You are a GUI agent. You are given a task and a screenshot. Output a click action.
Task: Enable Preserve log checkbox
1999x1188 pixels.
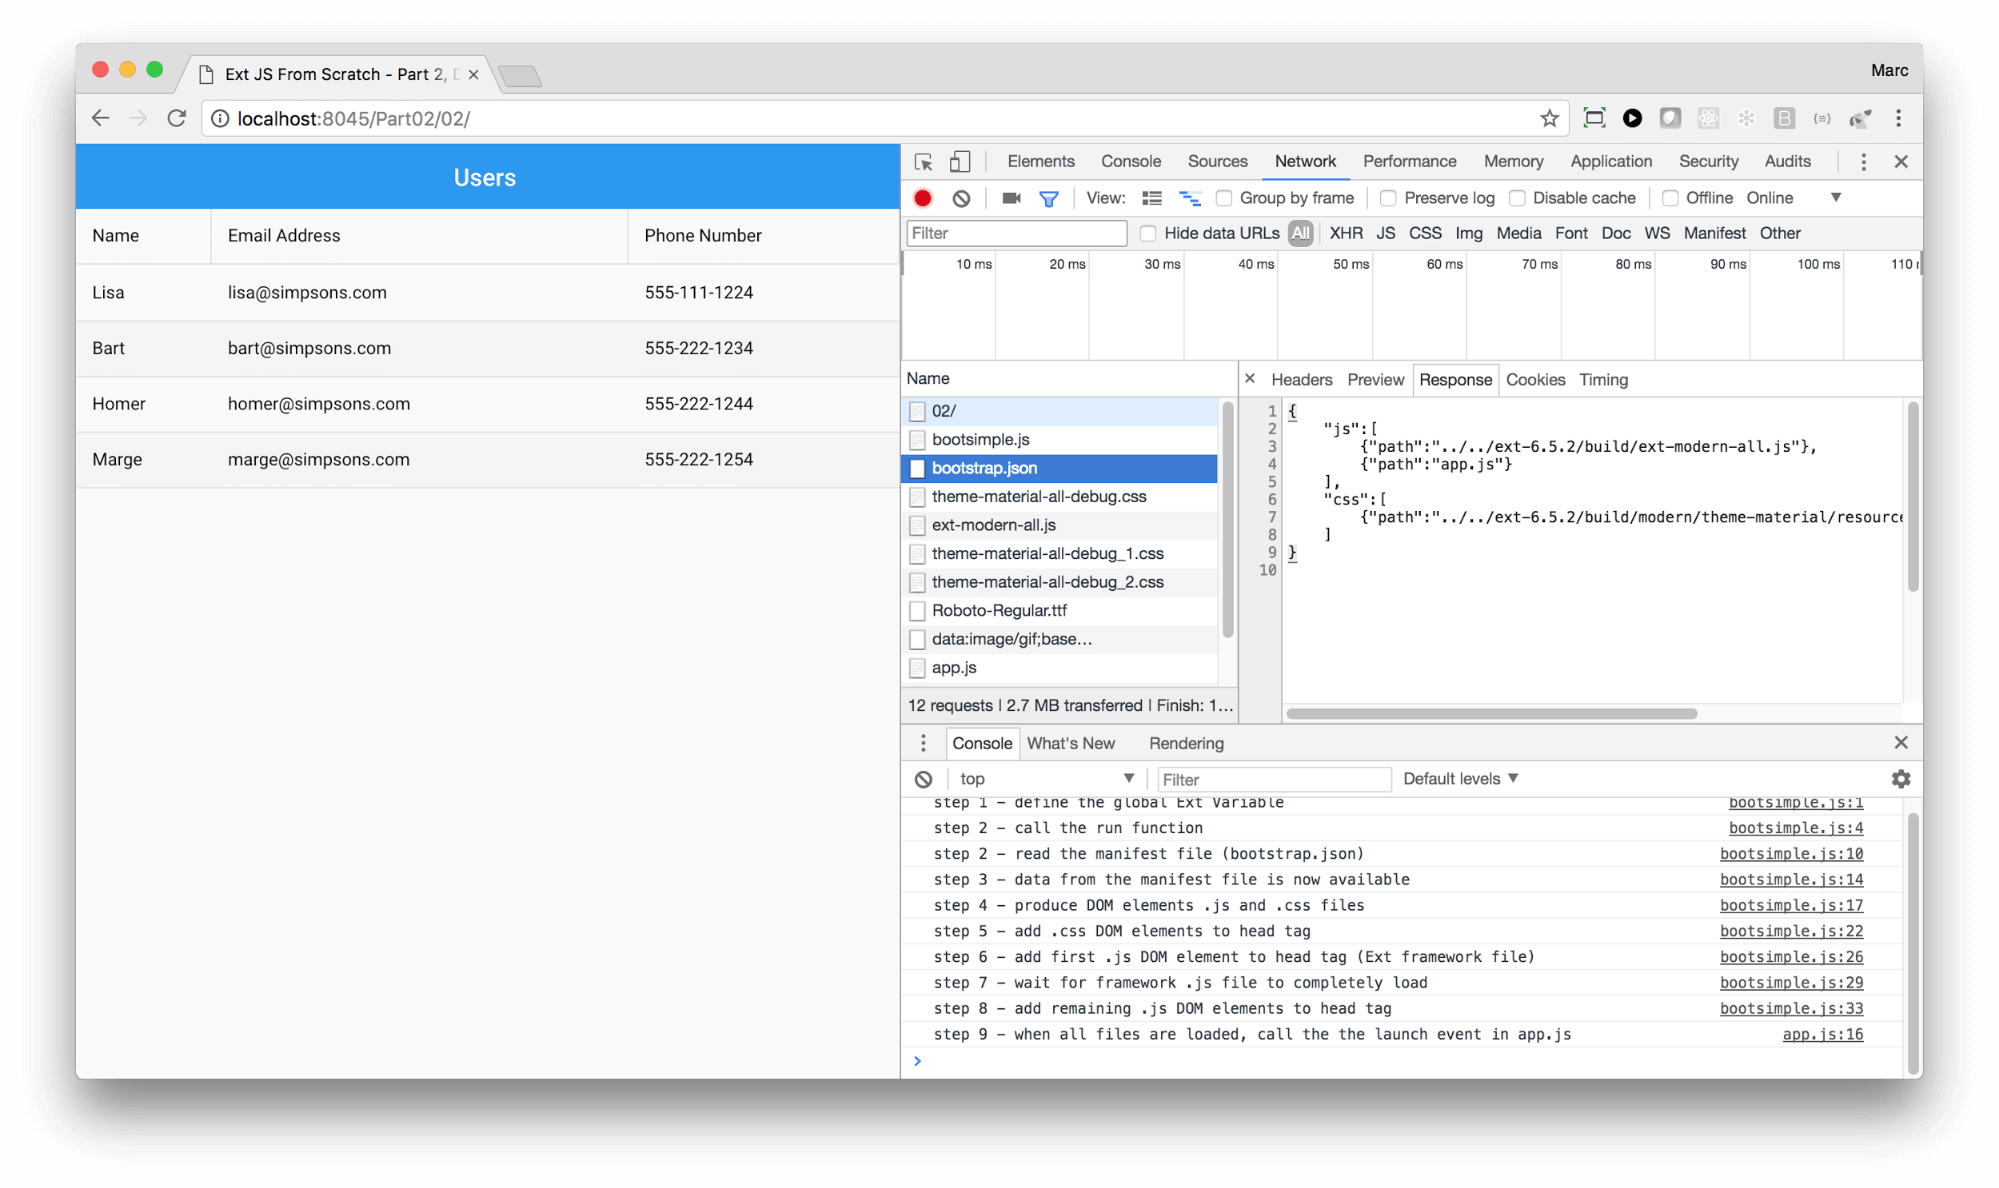point(1388,198)
